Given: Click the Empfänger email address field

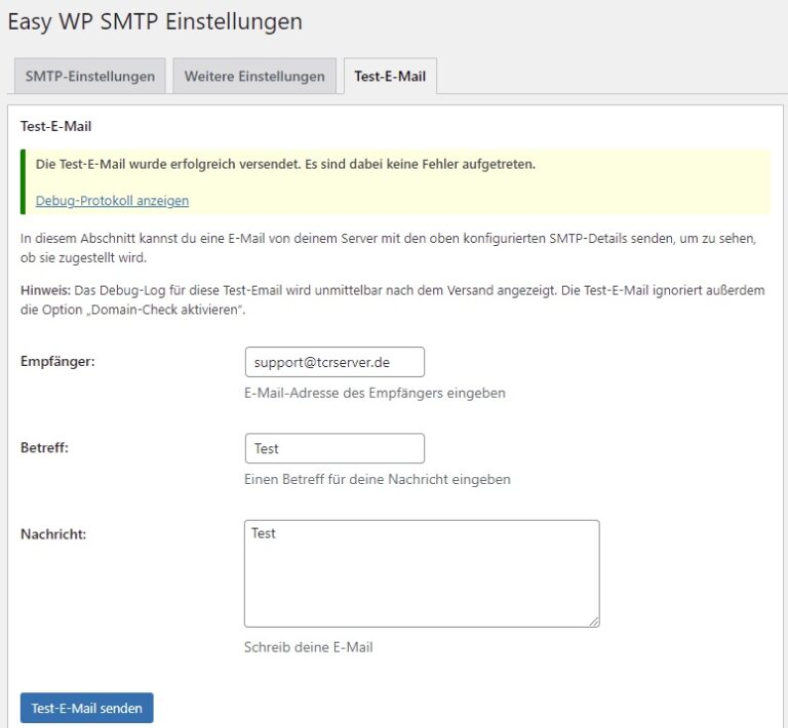Looking at the screenshot, I should tap(334, 362).
